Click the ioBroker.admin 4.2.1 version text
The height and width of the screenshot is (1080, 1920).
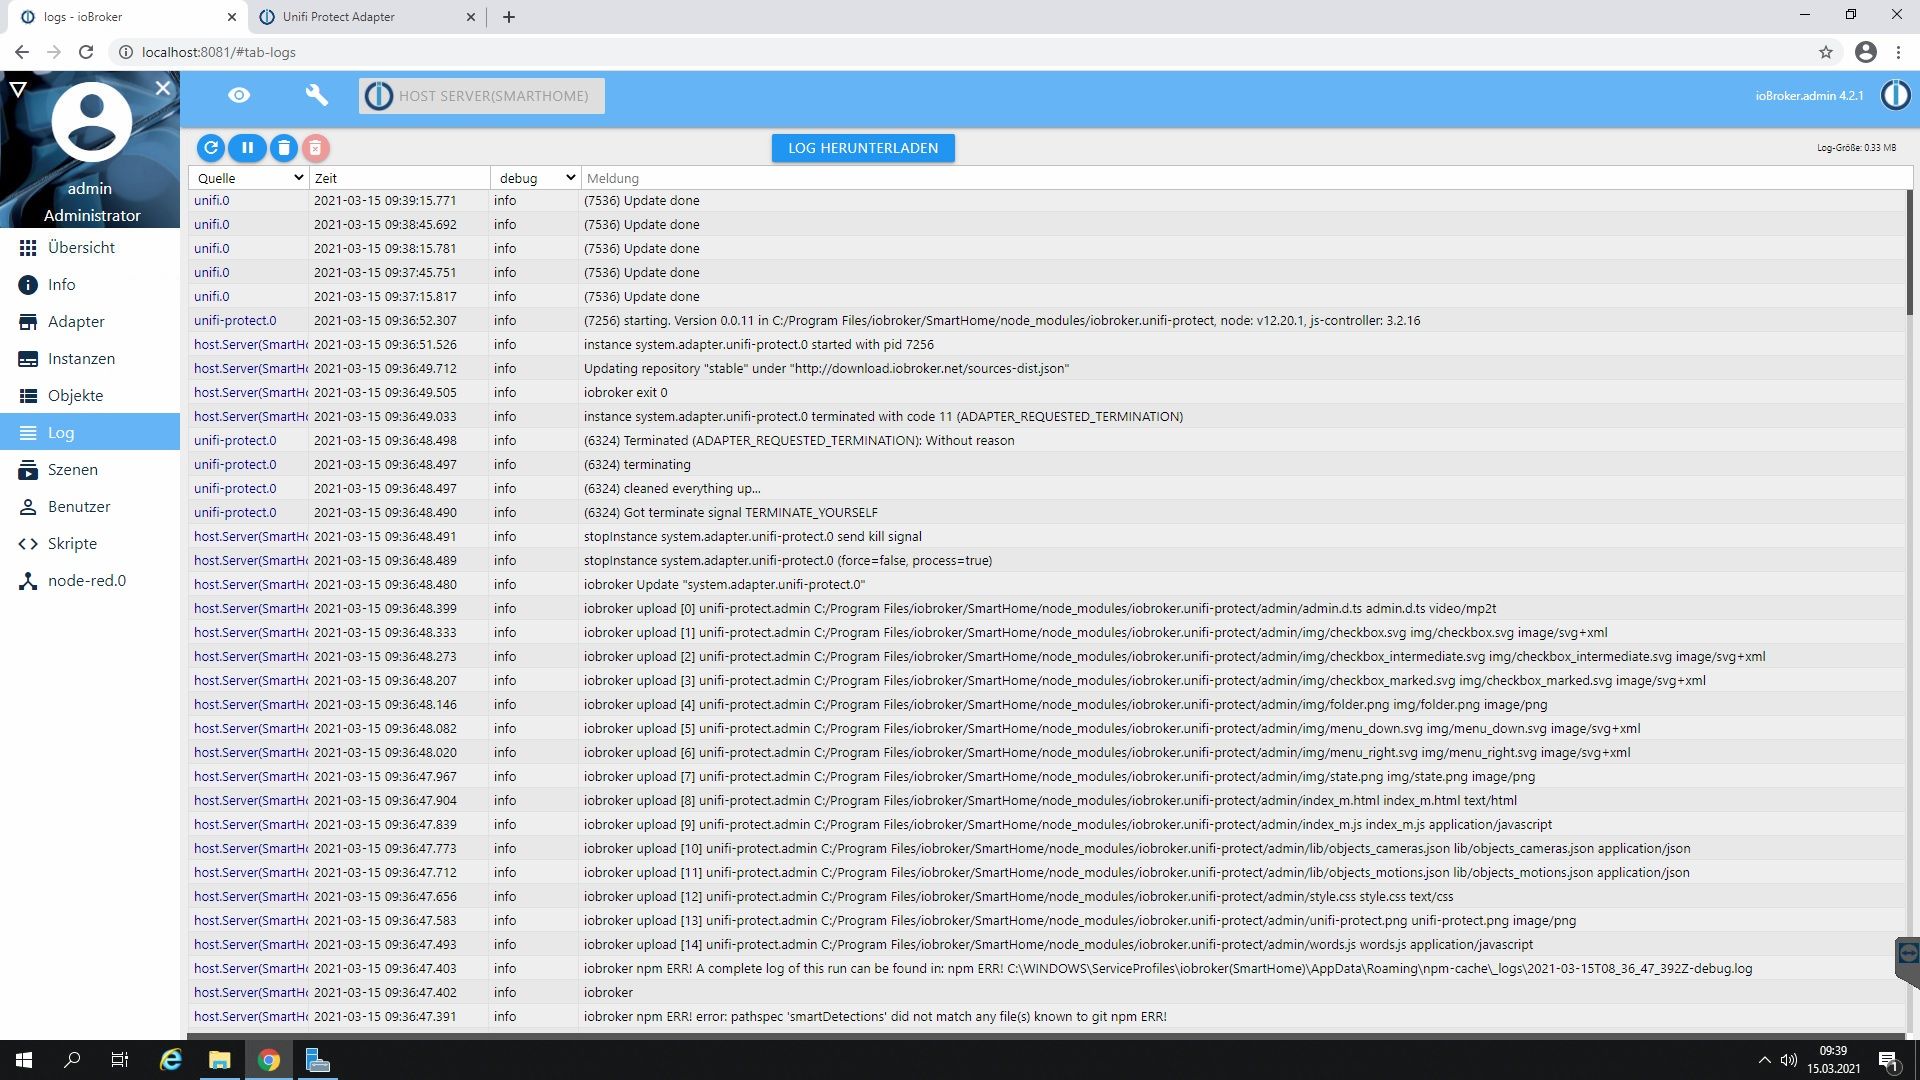click(x=1809, y=96)
